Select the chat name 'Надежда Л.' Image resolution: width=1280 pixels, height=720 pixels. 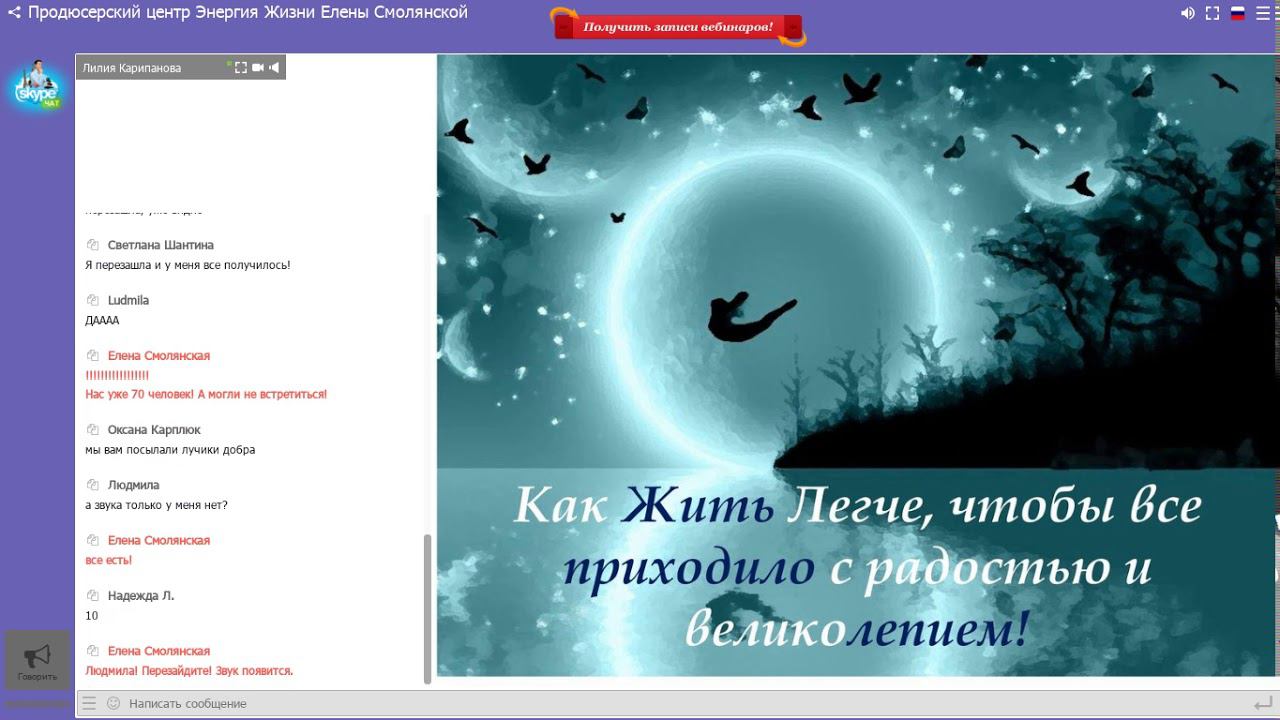(x=141, y=596)
